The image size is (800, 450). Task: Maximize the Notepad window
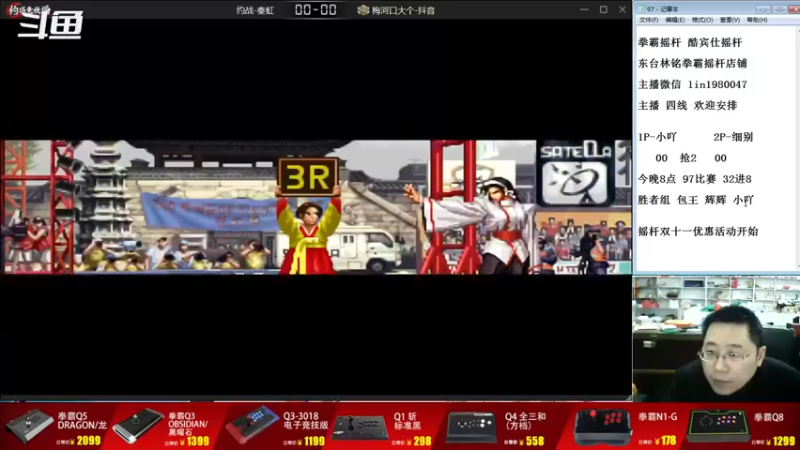[x=779, y=9]
